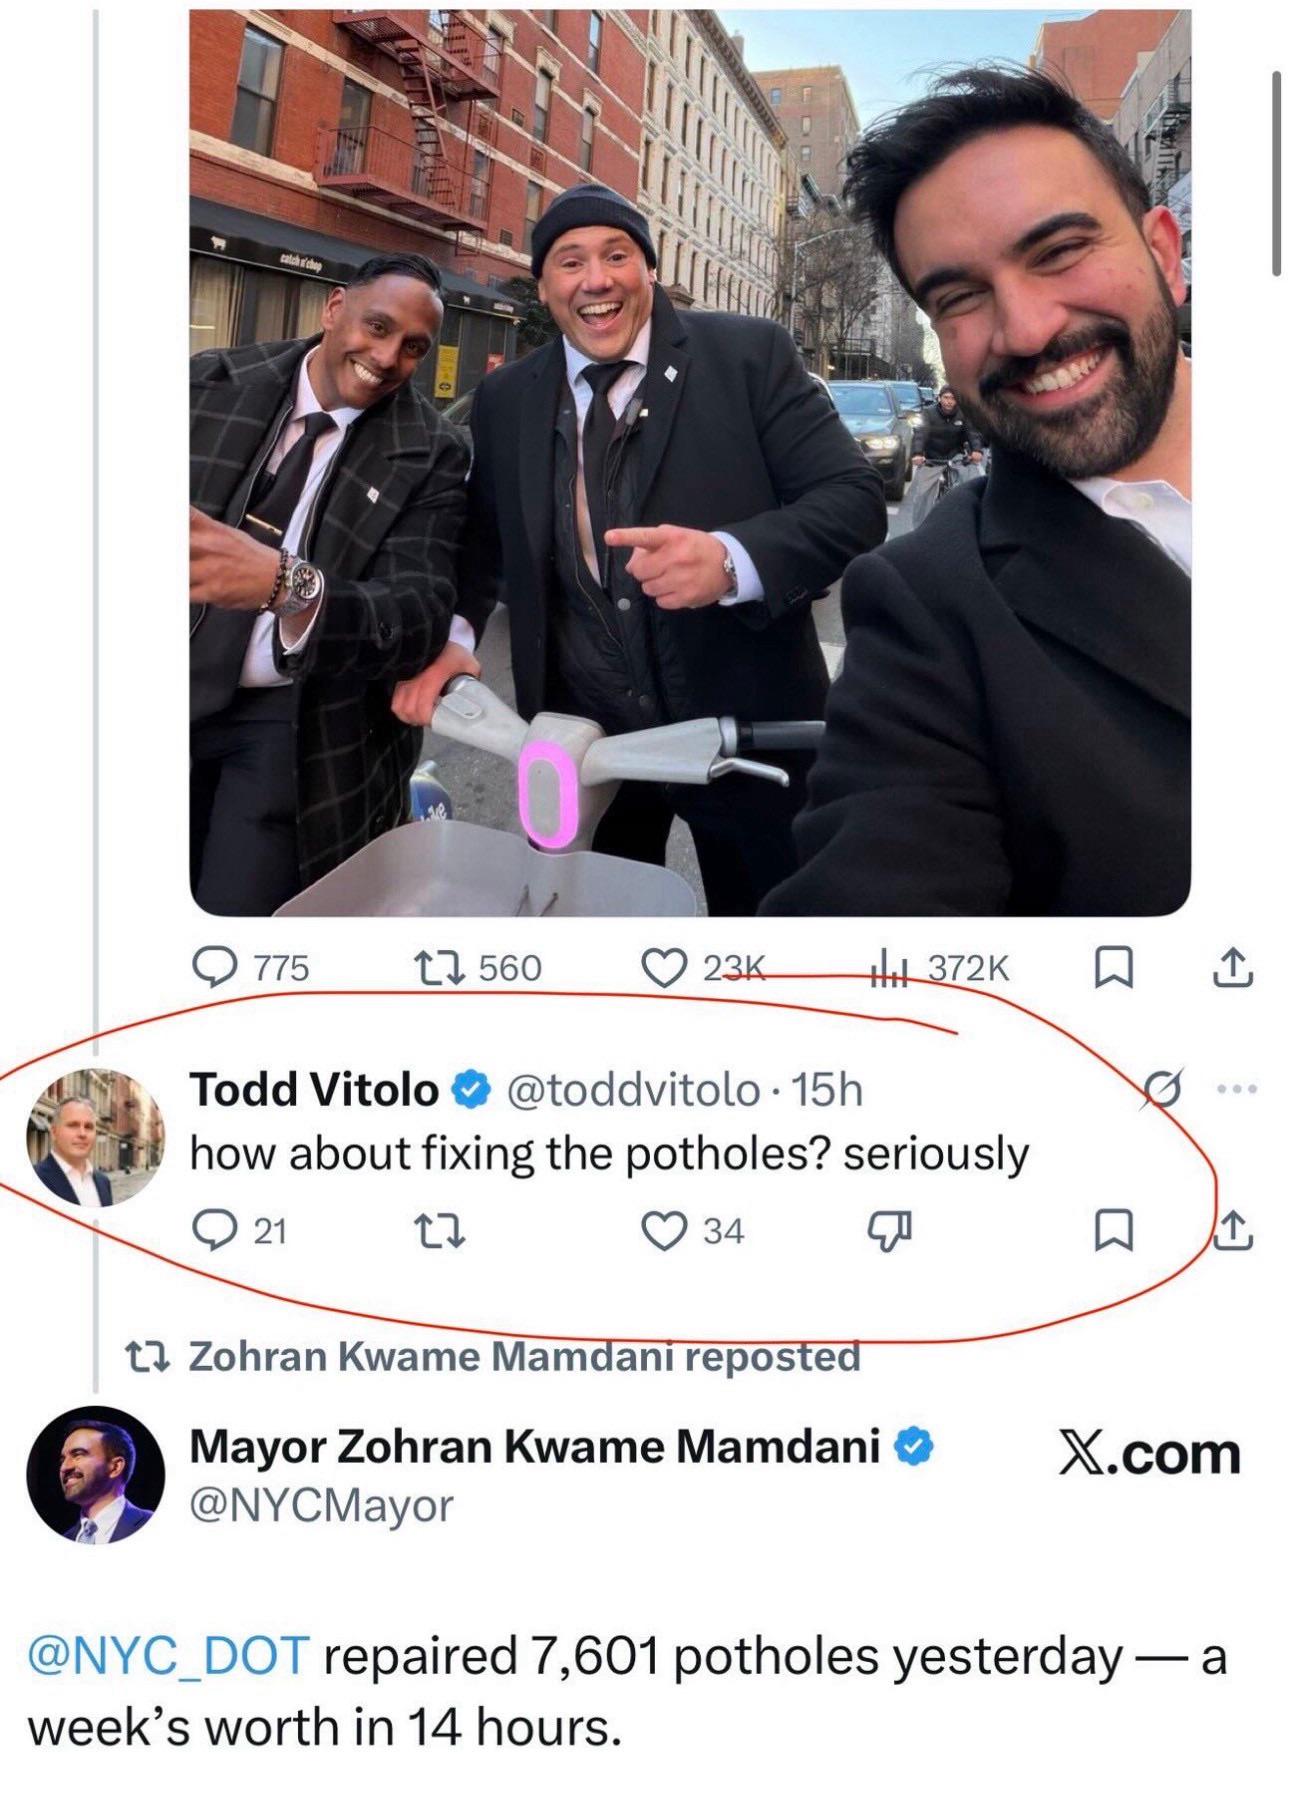Share Todd Vitolo's reply
1290x1811 pixels.
pos(1233,1231)
